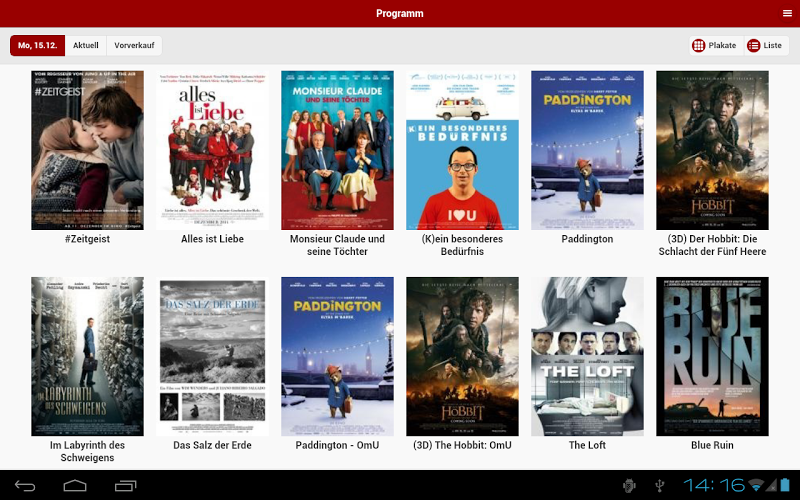This screenshot has width=800, height=500.
Task: Open the Paddington poster in first row
Action: point(587,150)
